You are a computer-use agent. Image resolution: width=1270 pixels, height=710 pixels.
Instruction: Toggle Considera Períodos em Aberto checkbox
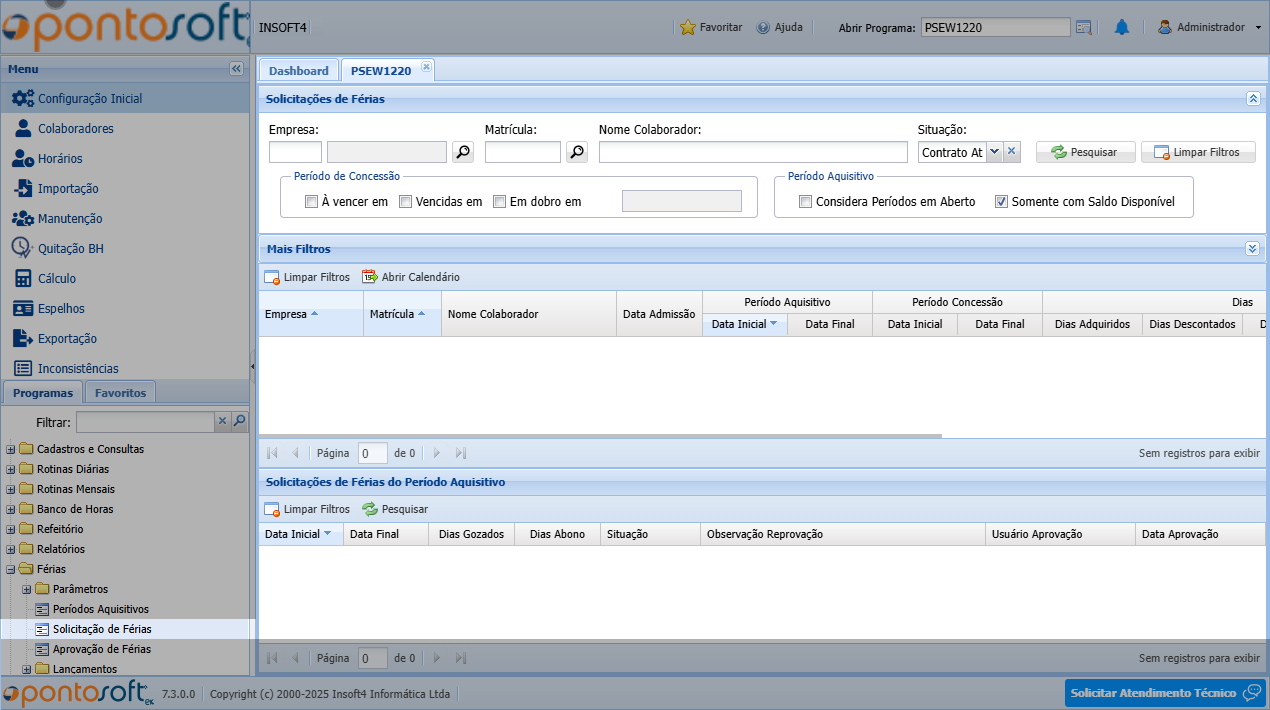pos(806,202)
